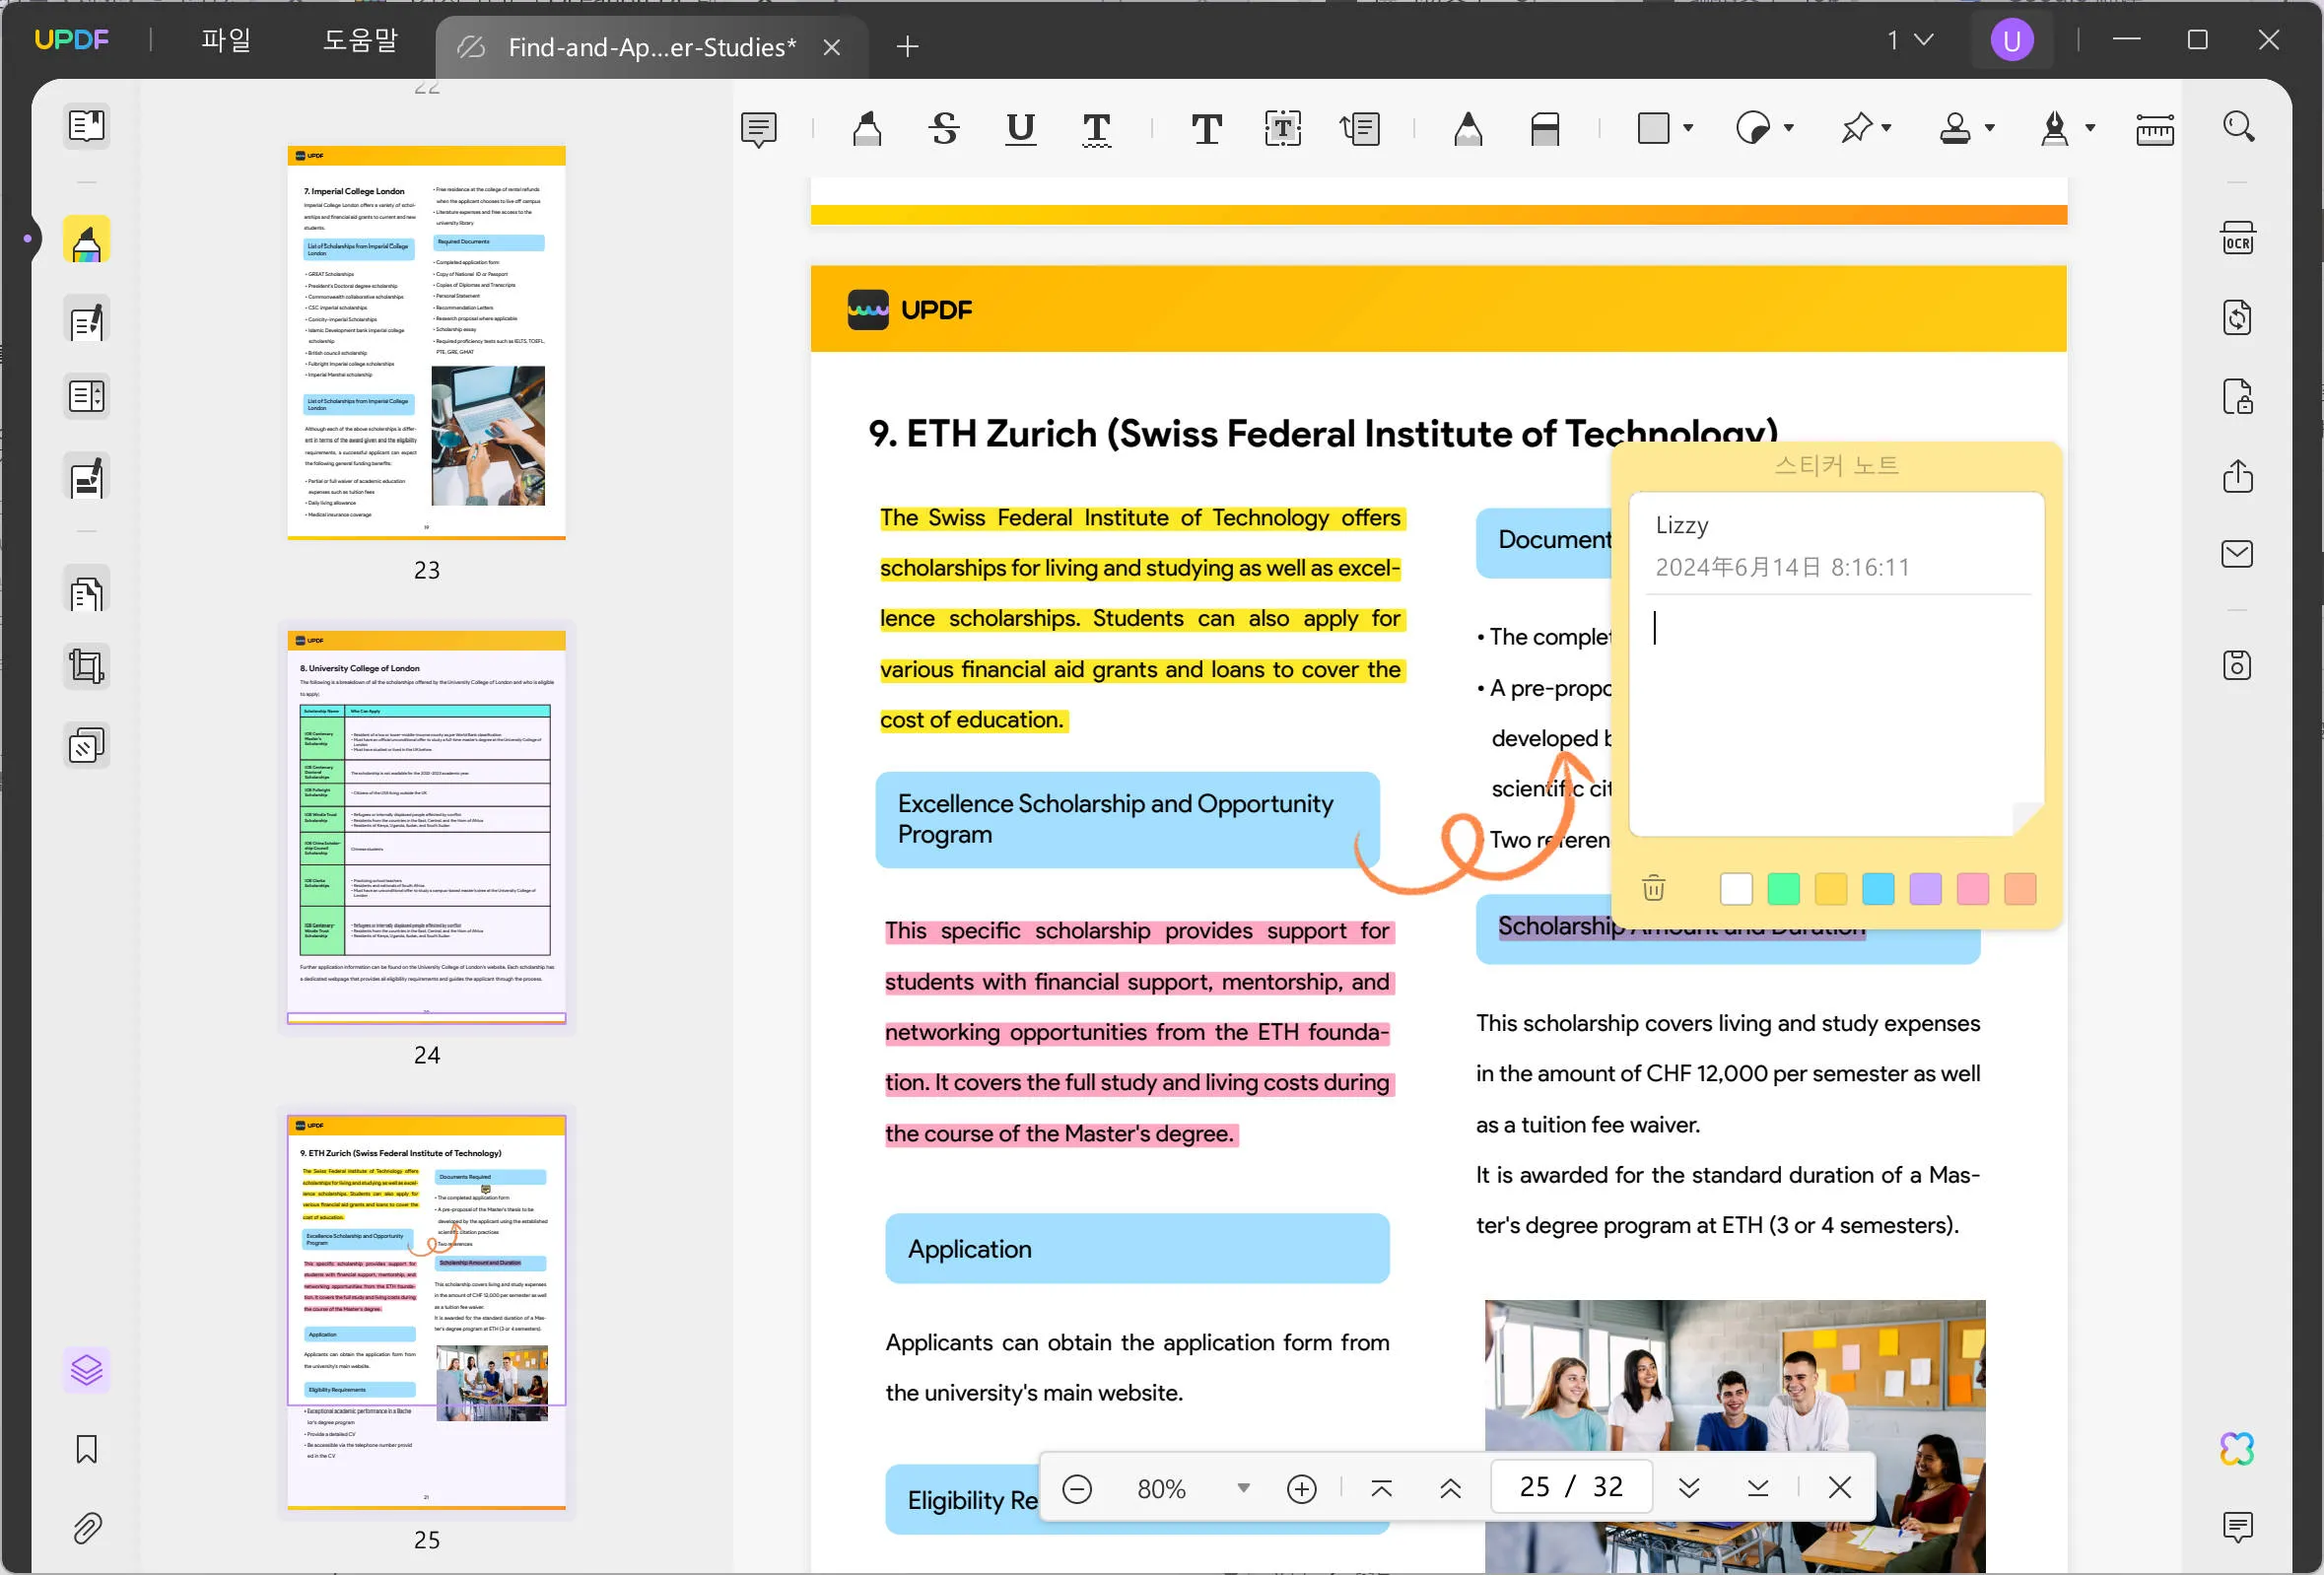The width and height of the screenshot is (2324, 1575).
Task: Open the Save as Other disk icon
Action: (x=2238, y=666)
